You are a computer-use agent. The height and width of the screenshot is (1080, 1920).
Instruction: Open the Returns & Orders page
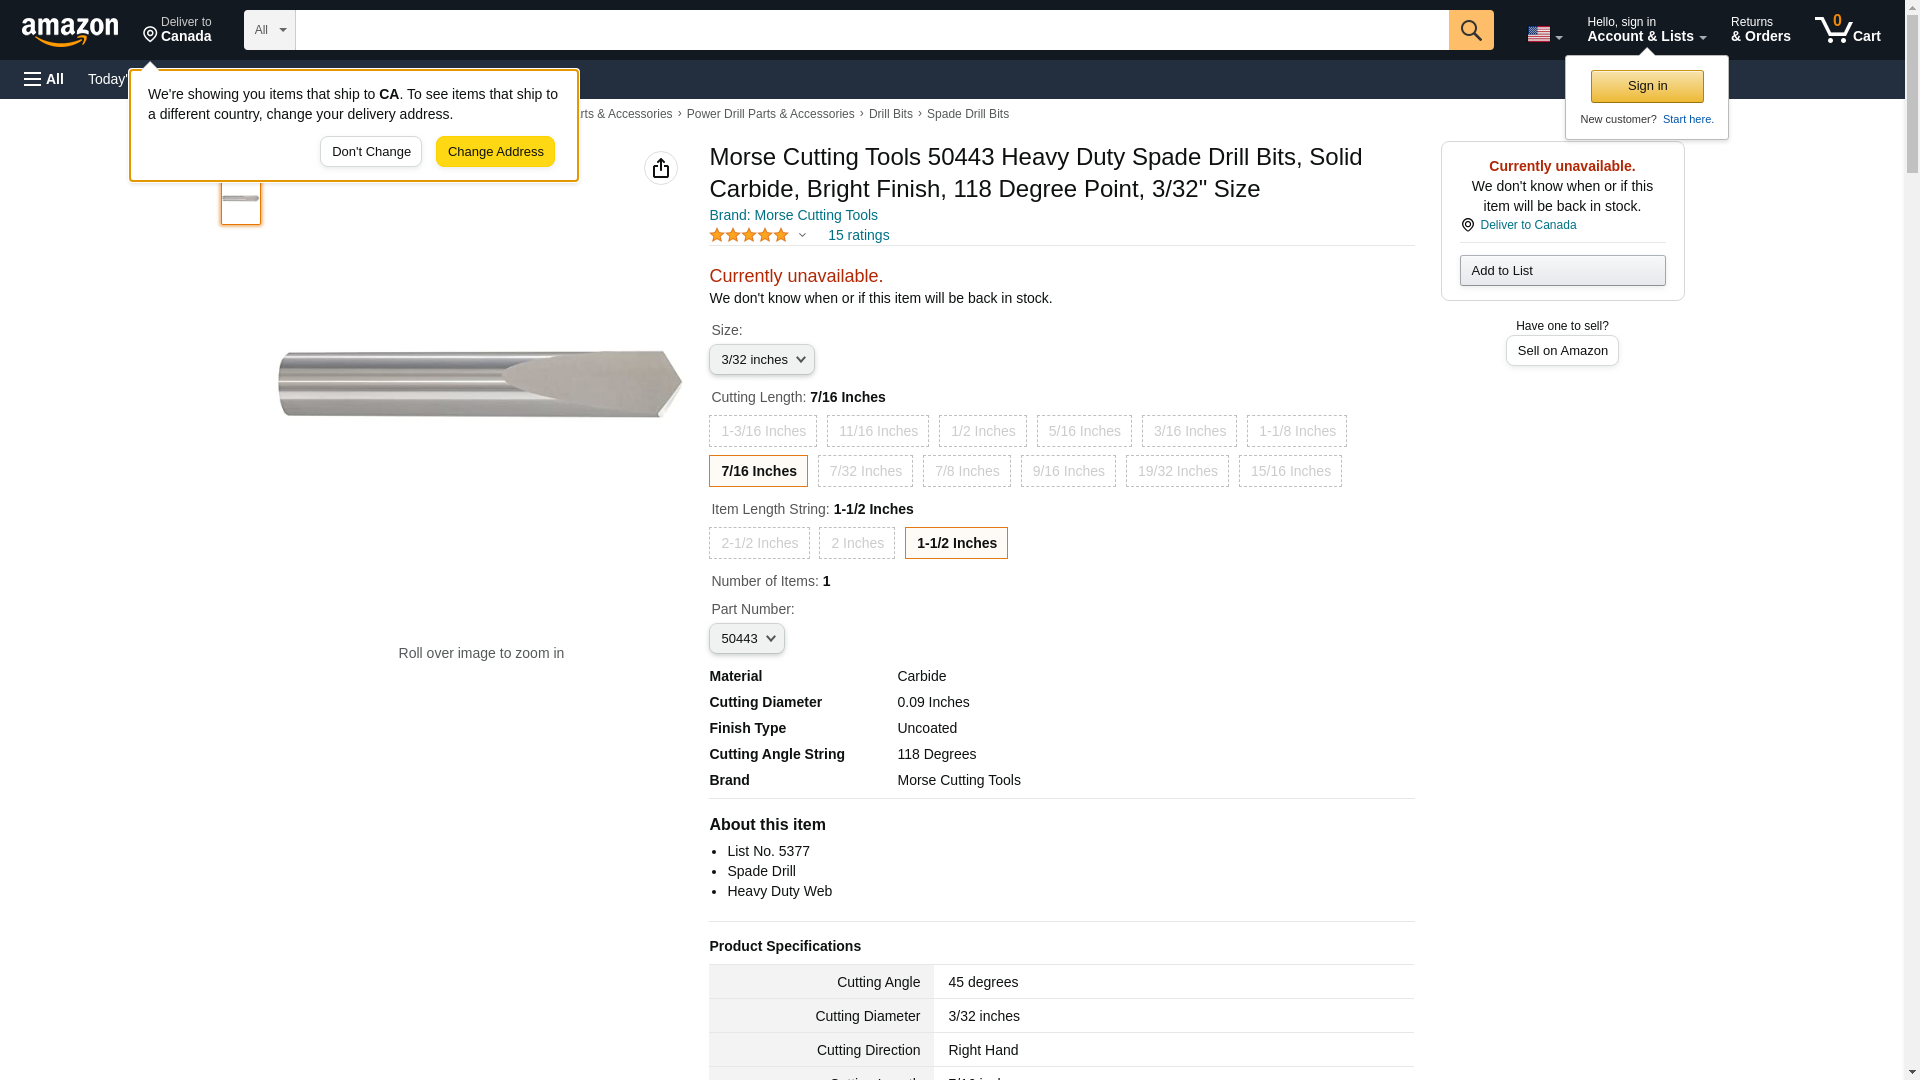click(x=1760, y=30)
